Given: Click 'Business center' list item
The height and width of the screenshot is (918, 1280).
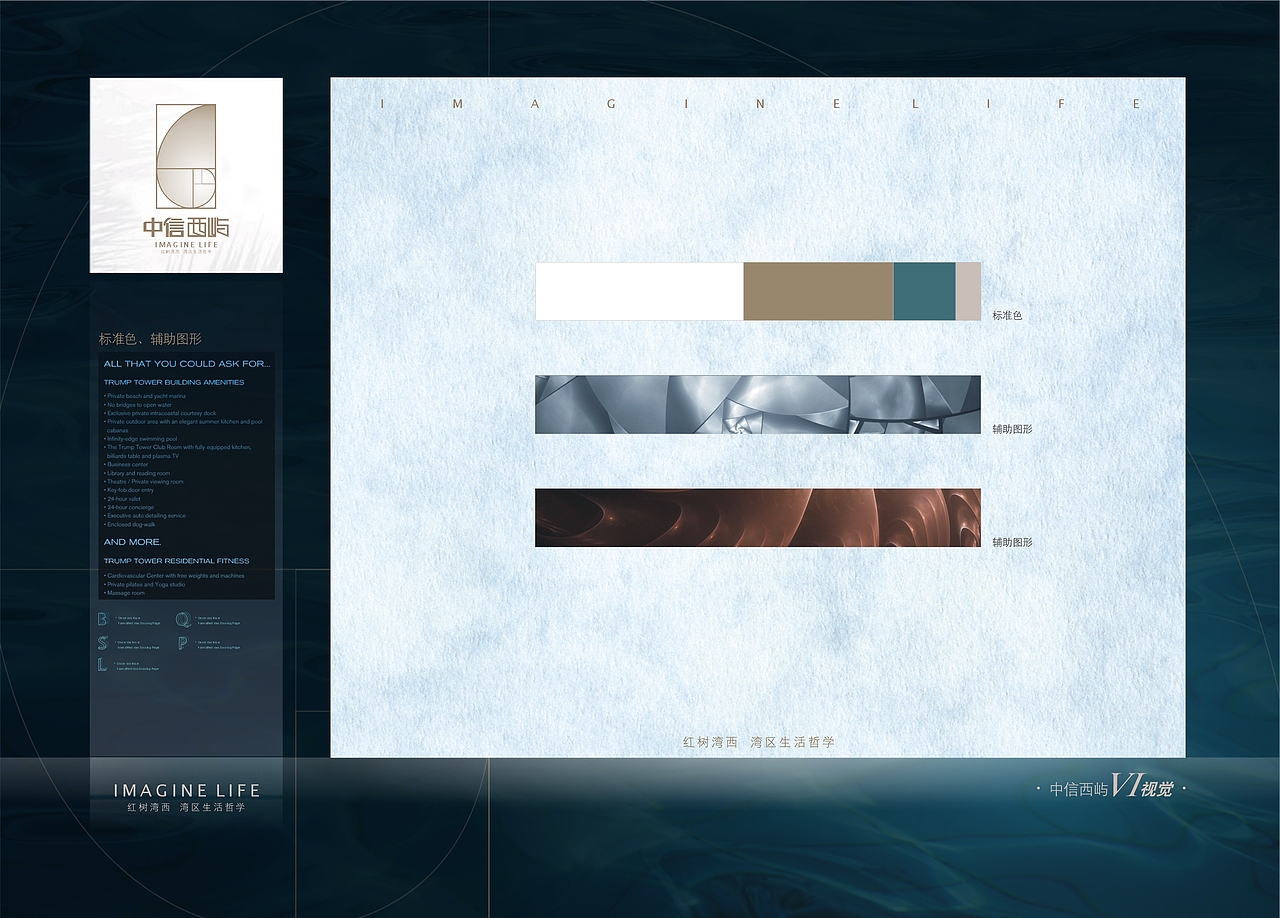Looking at the screenshot, I should coord(127,465).
